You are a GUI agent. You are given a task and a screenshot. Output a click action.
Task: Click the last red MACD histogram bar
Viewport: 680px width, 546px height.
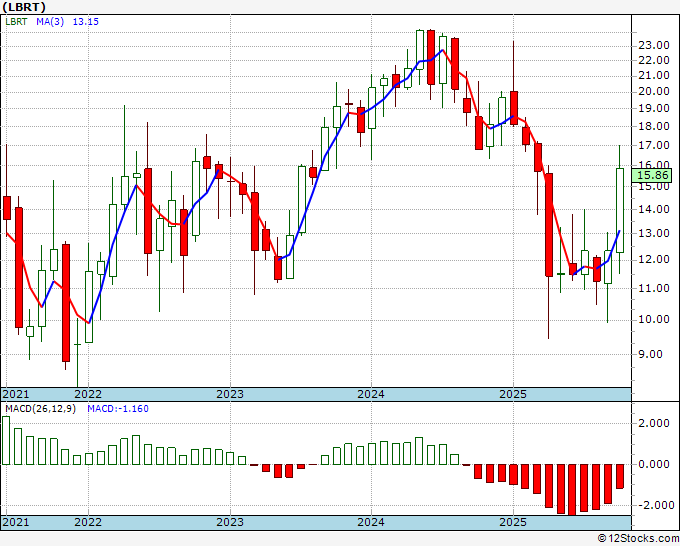click(620, 476)
